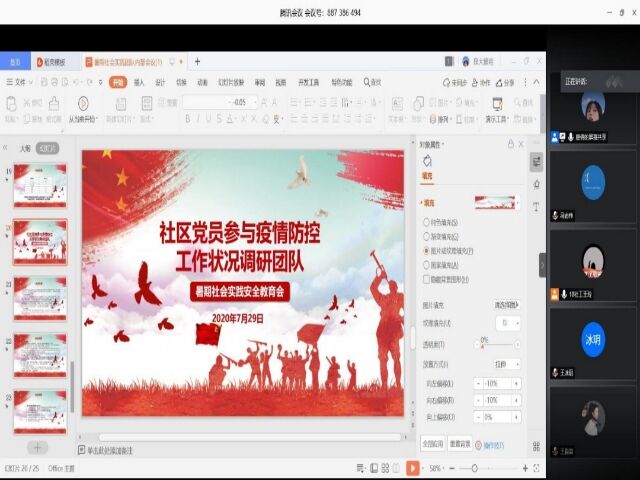This screenshot has width=640, height=480.
Task: Toggle the hide background graphics checkbox
Action: pos(427,279)
